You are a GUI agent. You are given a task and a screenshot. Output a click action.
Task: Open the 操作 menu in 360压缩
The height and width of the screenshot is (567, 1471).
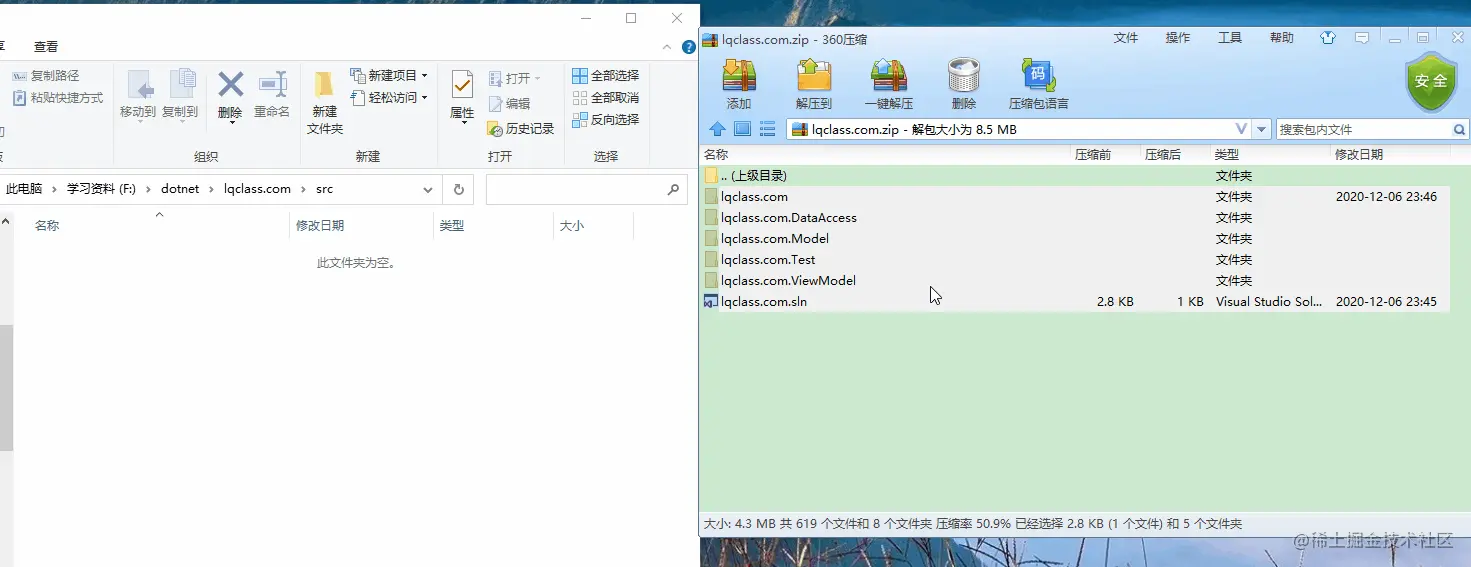(1178, 38)
